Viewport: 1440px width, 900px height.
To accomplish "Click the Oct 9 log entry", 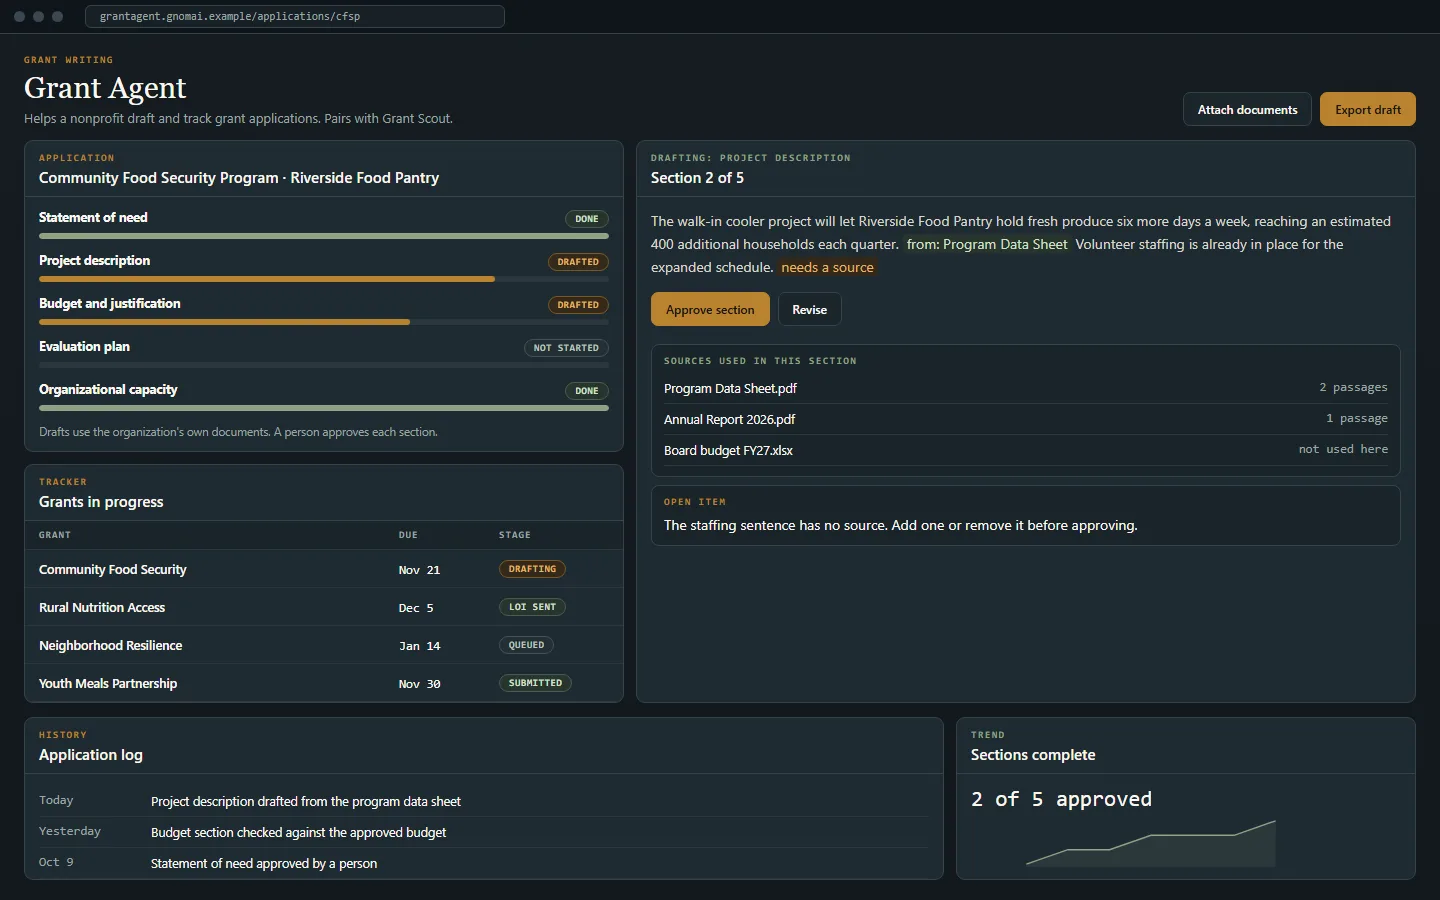I will click(484, 863).
